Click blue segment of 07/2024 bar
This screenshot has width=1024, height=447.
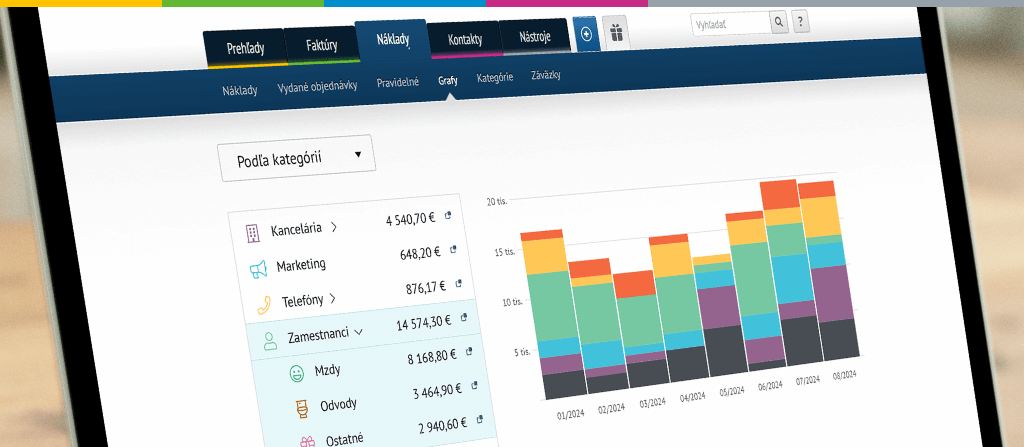795,280
